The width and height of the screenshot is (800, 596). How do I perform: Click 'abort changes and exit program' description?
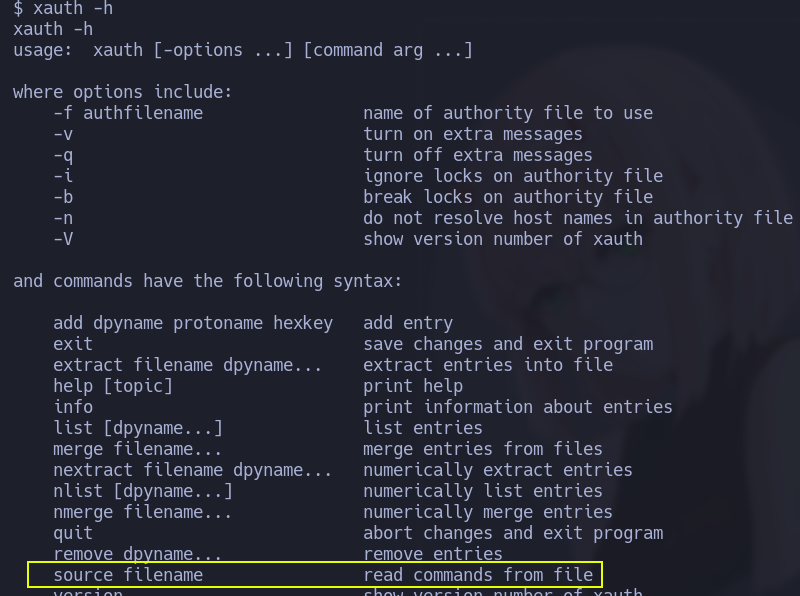click(513, 533)
